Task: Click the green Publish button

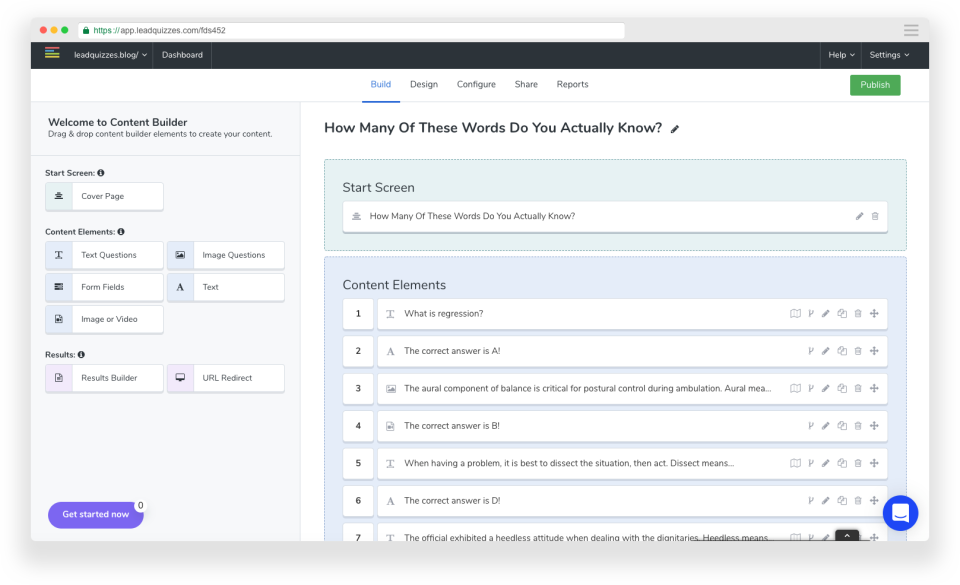Action: 874,85
